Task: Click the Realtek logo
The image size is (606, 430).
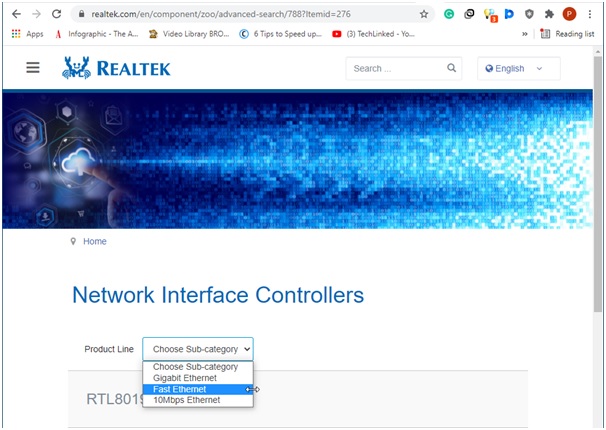Action: tap(116, 68)
